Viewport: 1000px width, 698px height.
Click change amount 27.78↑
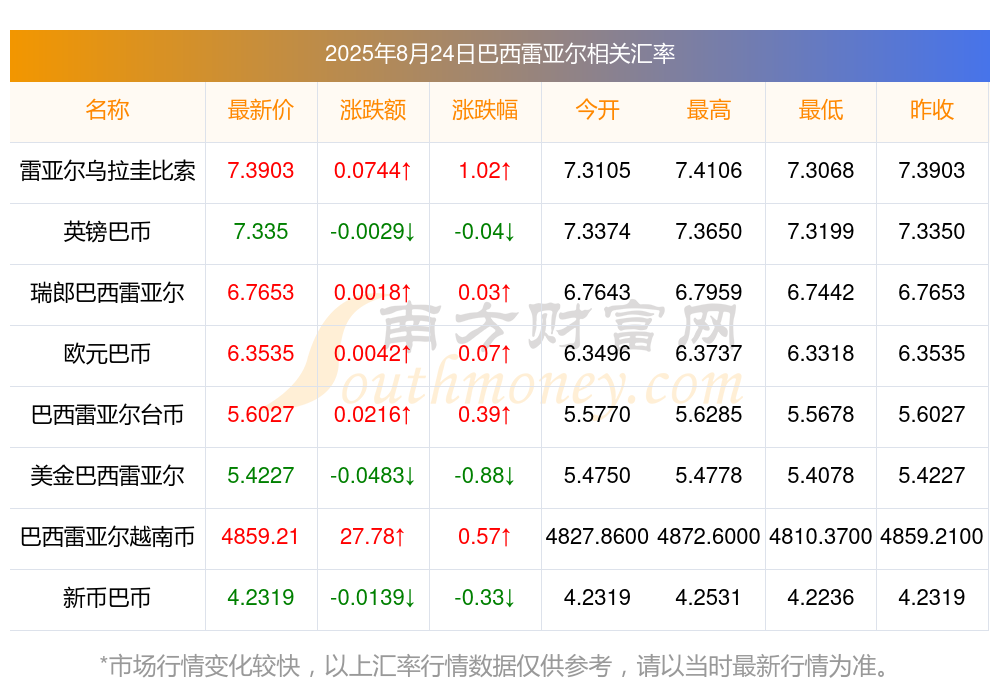(x=372, y=537)
